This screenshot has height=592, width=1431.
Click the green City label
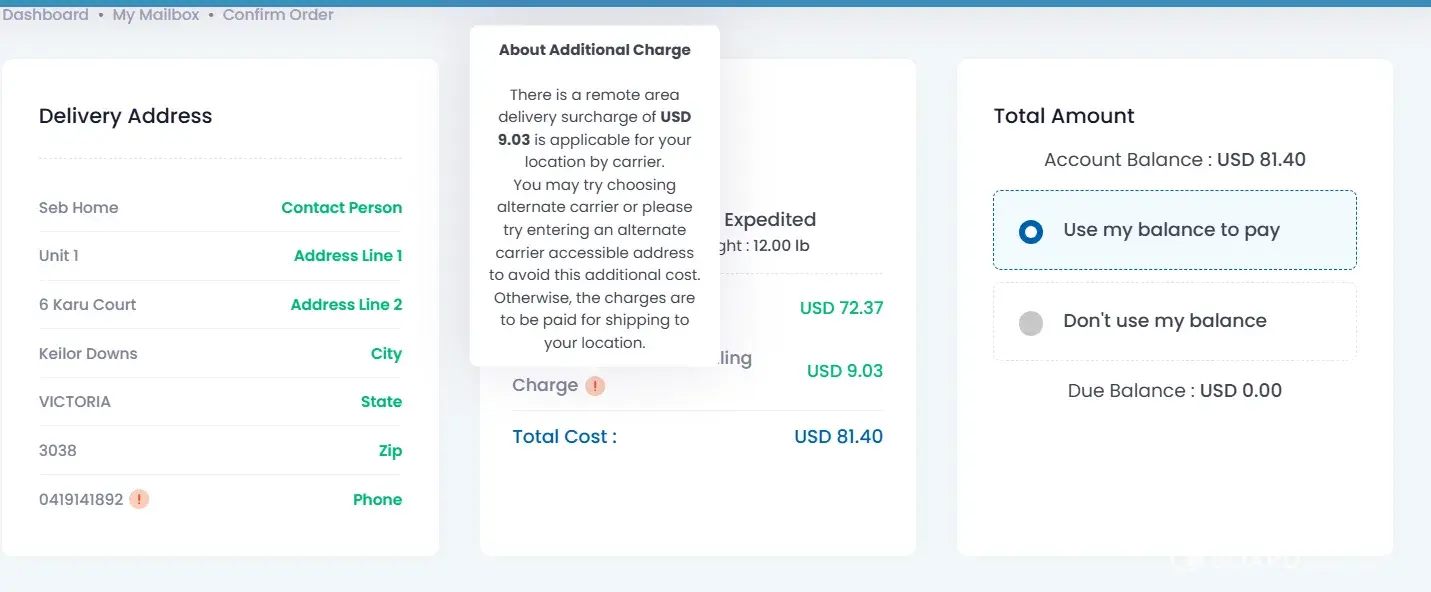(386, 354)
